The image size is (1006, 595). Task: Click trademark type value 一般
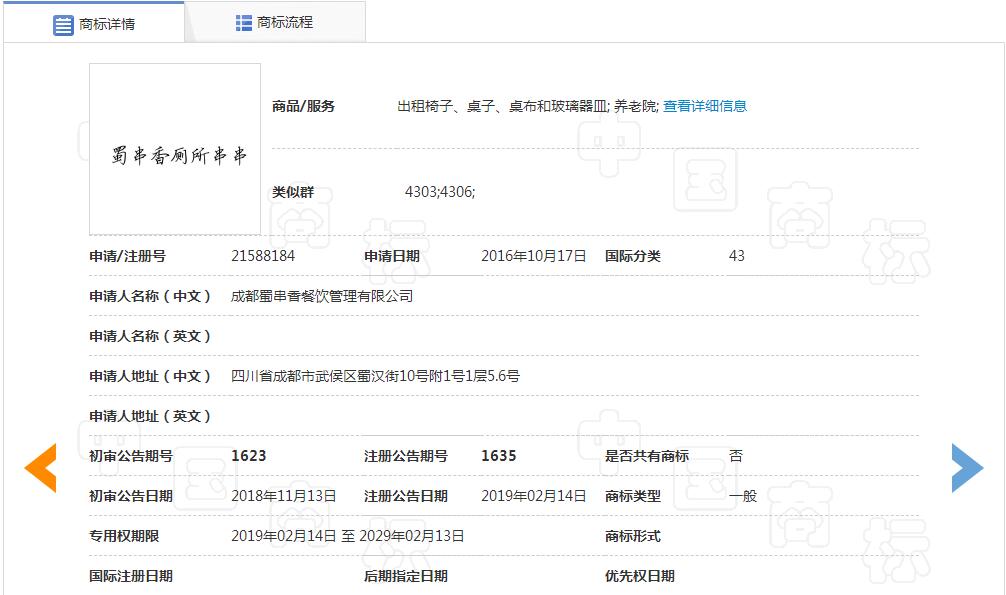coord(738,496)
